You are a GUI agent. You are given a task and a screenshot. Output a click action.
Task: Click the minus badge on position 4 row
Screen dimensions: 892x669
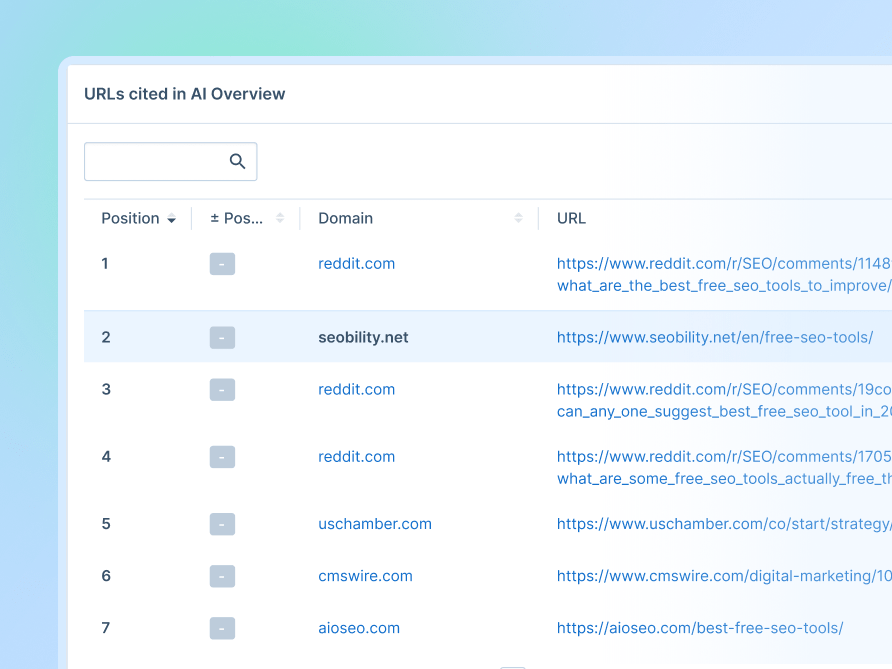[222, 457]
